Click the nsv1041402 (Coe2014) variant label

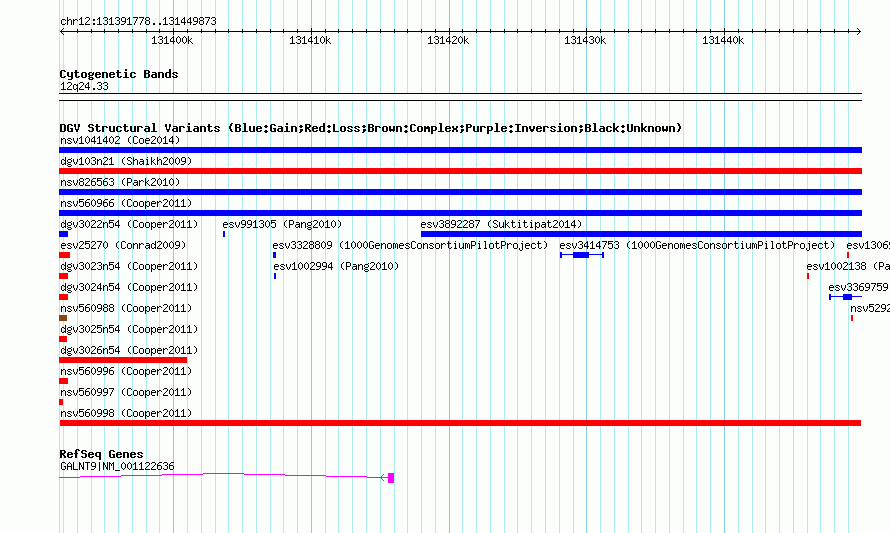pos(120,140)
